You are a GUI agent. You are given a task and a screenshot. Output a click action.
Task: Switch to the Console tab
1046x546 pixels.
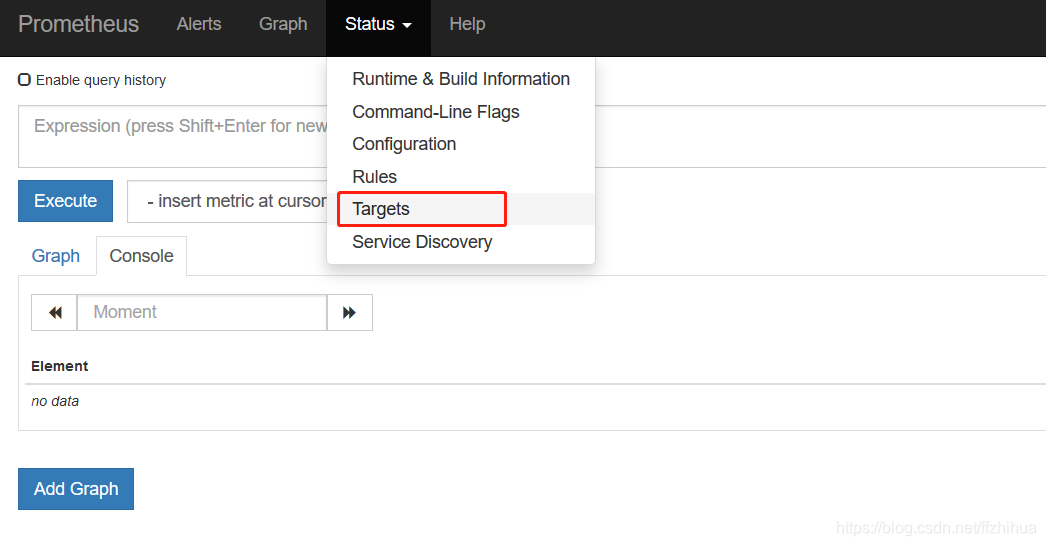coord(141,256)
